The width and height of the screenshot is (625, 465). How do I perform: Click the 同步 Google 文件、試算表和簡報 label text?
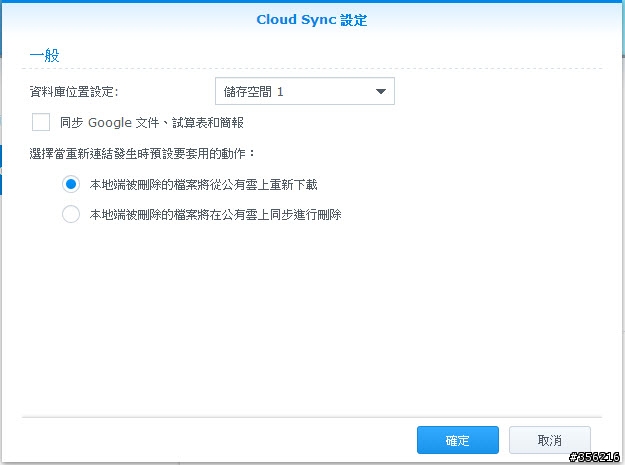tap(152, 123)
